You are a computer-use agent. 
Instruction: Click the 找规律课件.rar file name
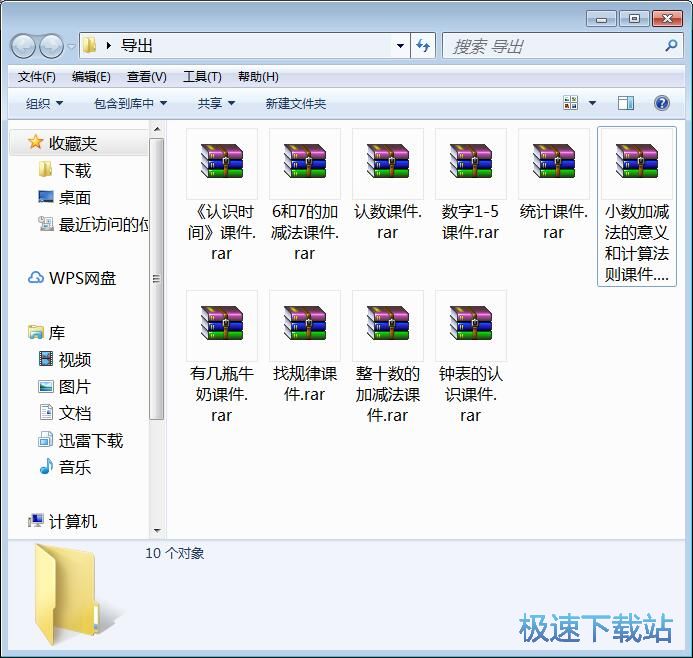pyautogui.click(x=305, y=384)
